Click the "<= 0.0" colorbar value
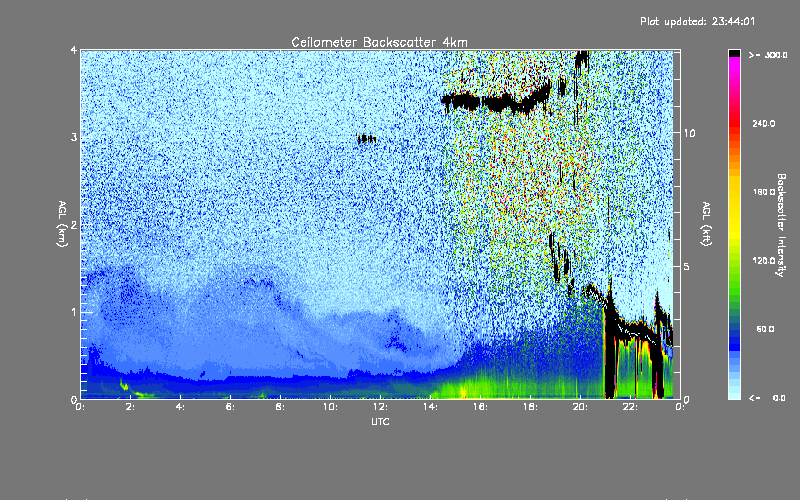Image resolution: width=800 pixels, height=500 pixels. tap(767, 398)
